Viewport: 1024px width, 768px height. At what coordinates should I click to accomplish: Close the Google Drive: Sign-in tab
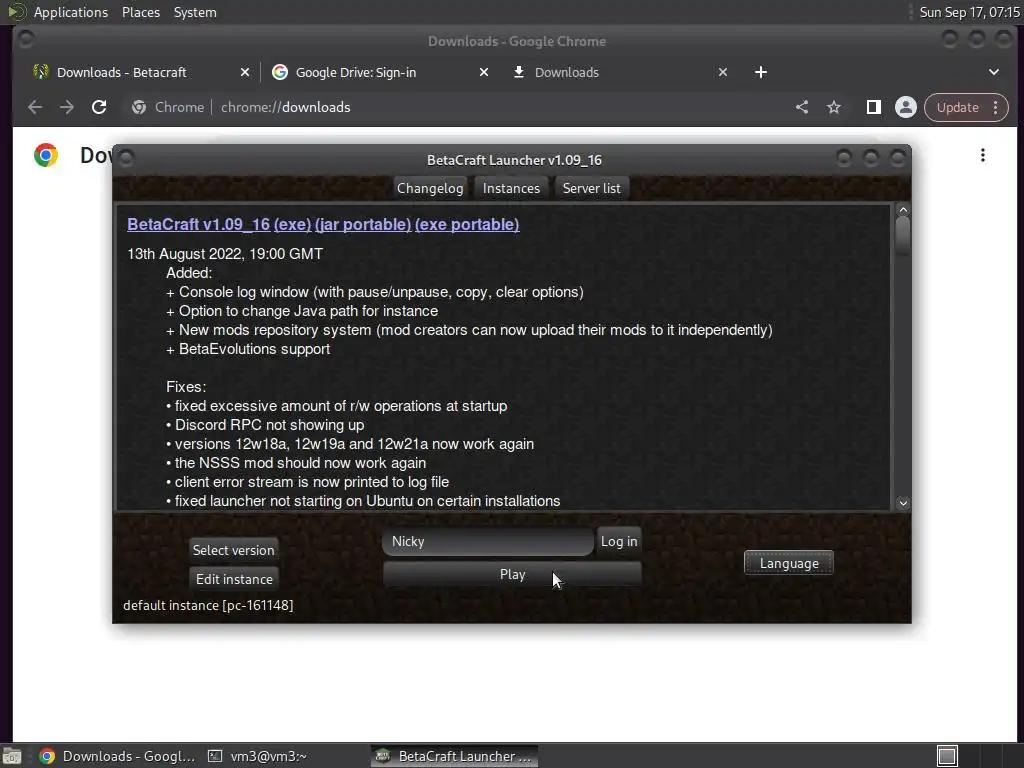point(484,72)
